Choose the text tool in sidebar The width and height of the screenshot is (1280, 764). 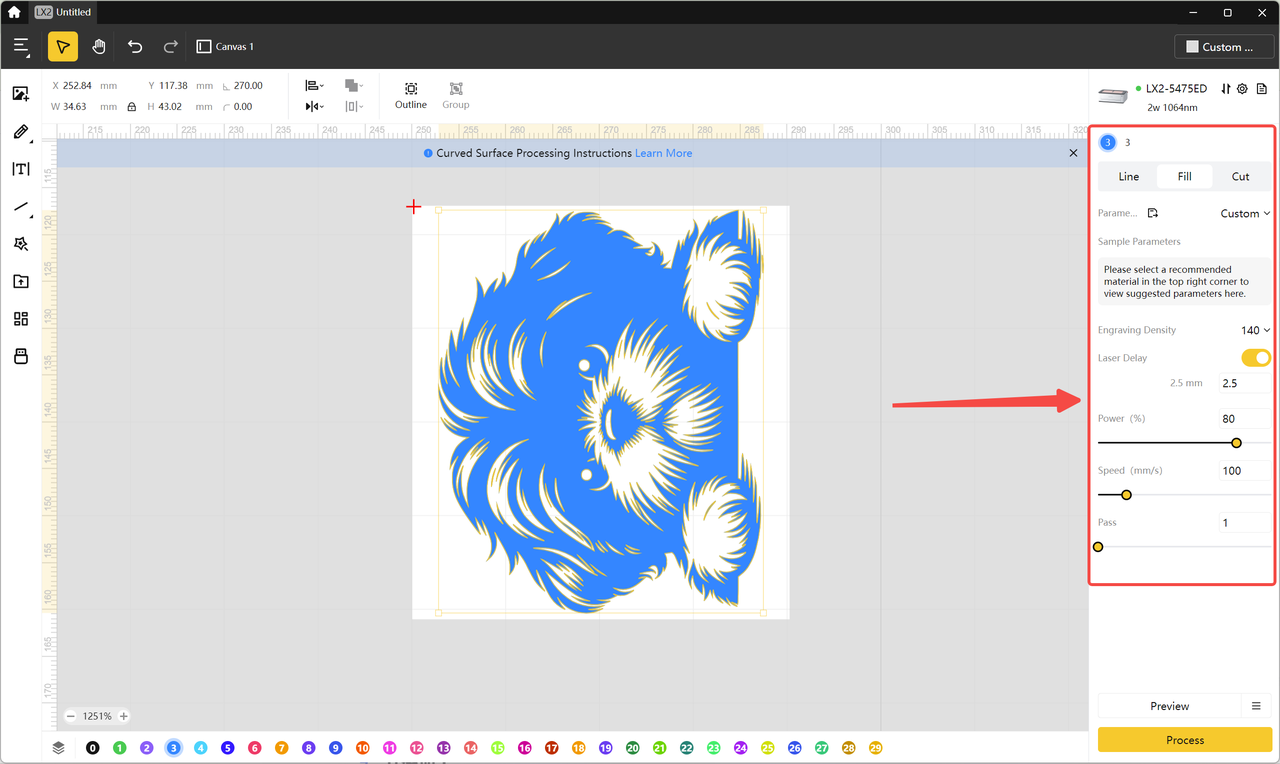tap(20, 169)
